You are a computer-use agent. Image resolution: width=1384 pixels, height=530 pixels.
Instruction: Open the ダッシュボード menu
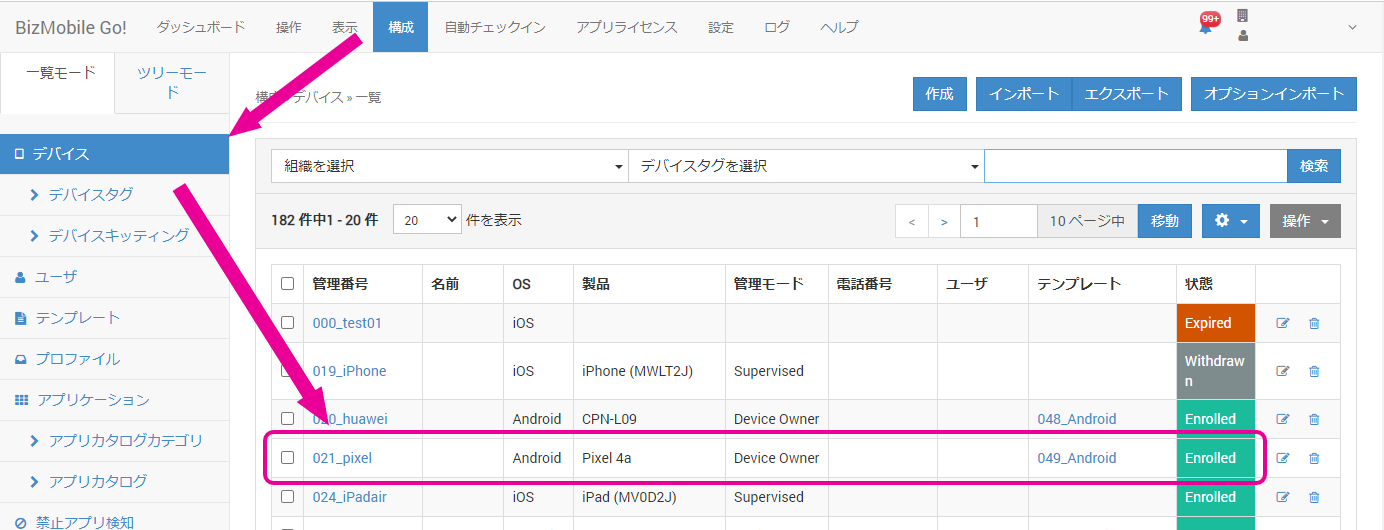(200, 27)
